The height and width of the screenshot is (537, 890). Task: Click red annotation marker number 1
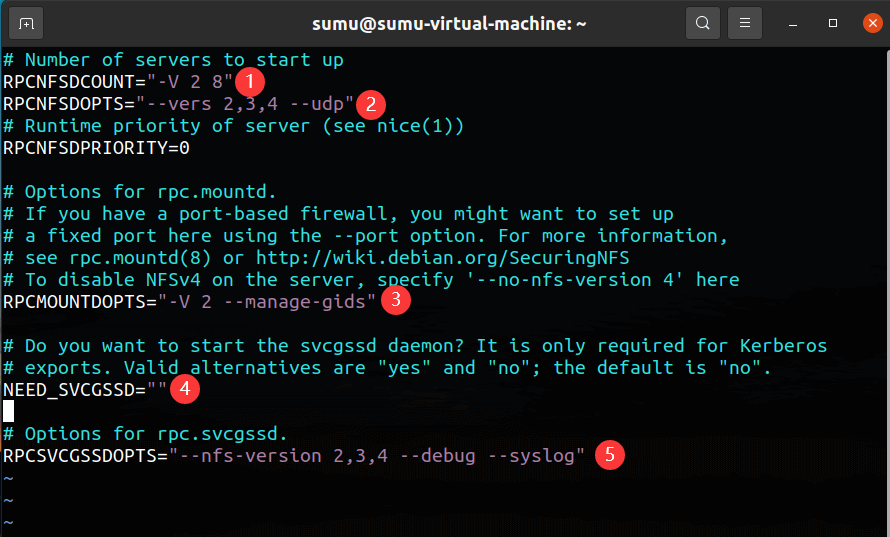250,81
